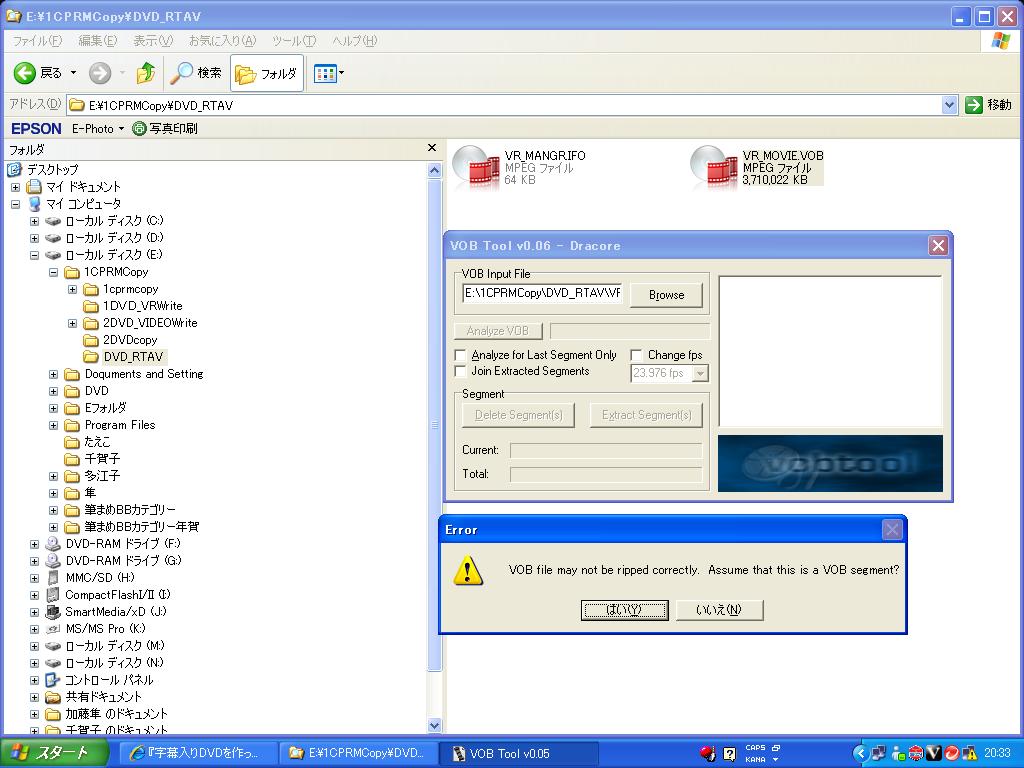Click the vobtool logo banner

point(830,464)
